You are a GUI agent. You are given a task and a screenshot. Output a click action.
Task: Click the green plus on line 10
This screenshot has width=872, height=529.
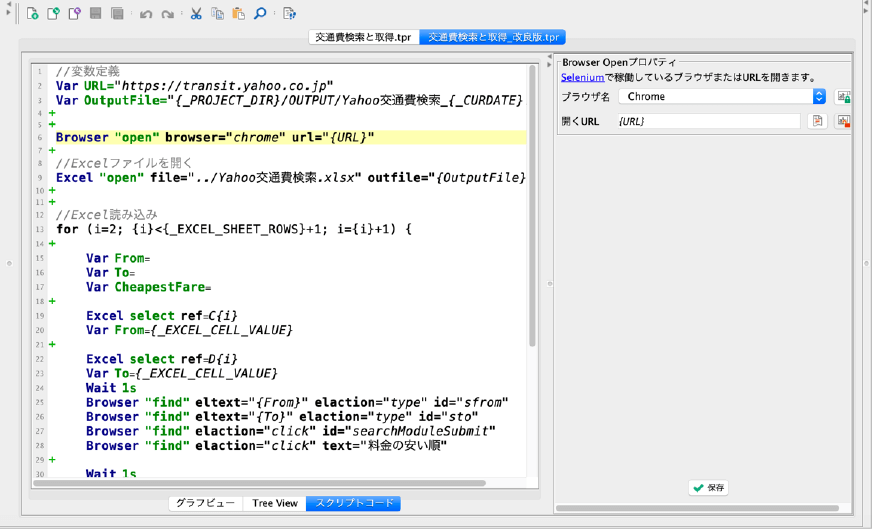[52, 190]
